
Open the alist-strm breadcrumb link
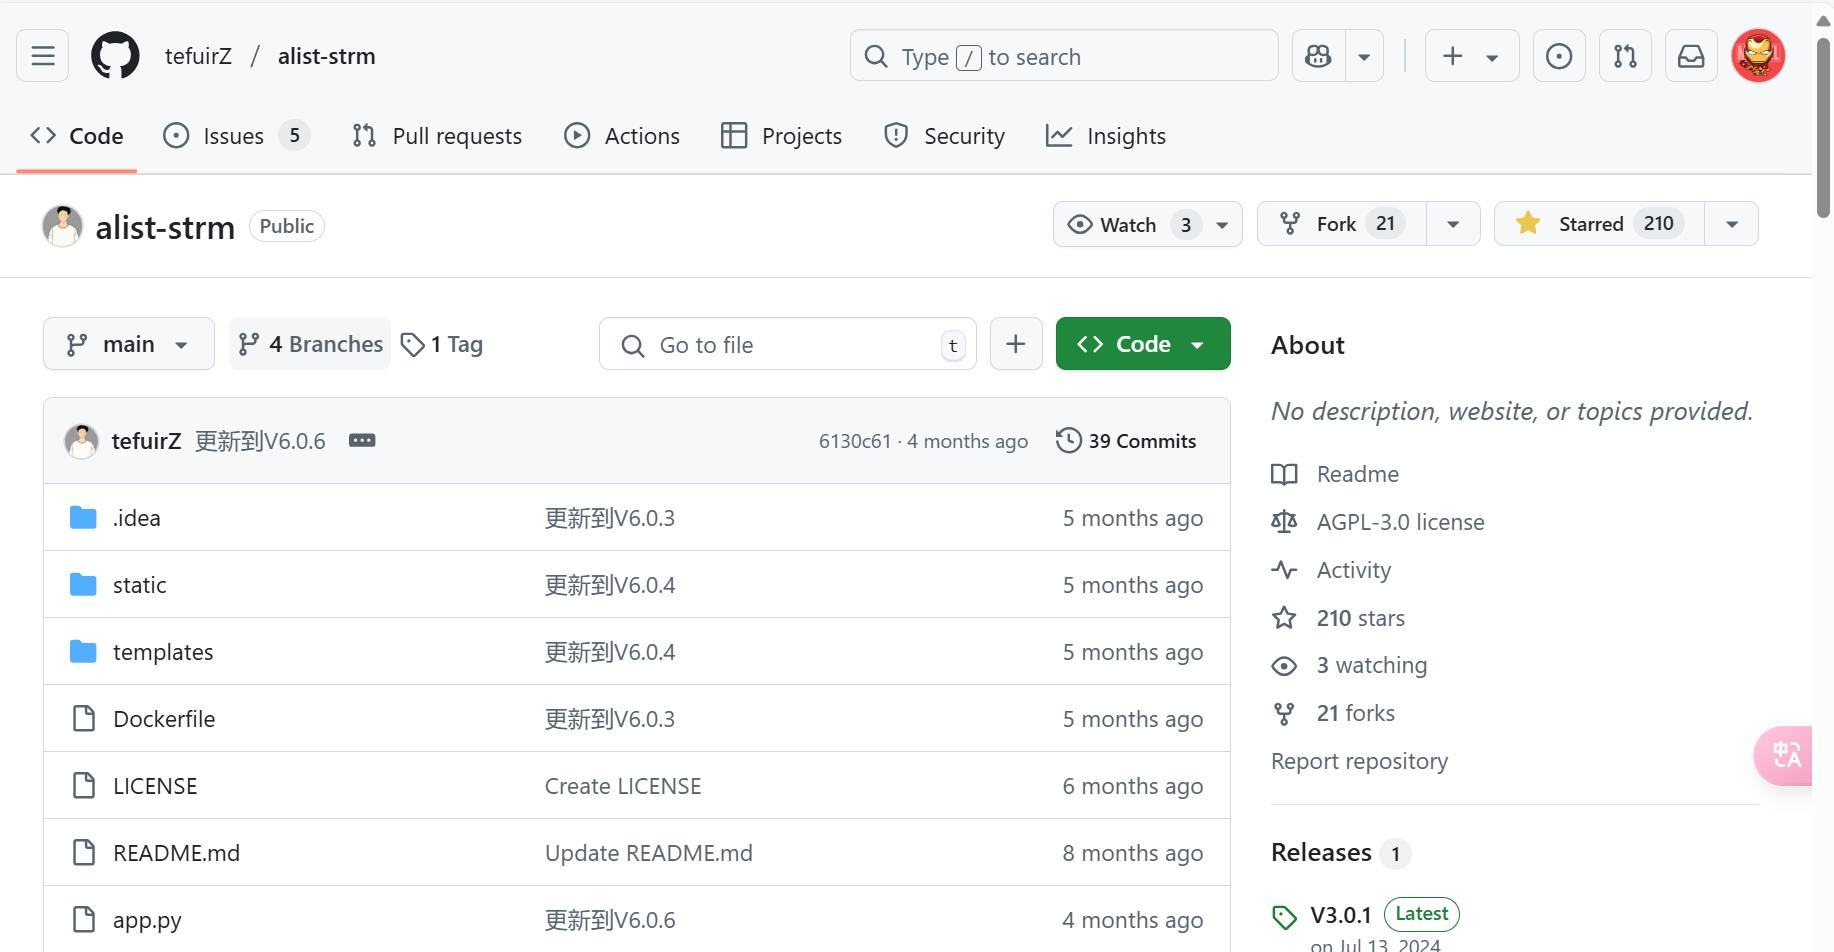327,56
